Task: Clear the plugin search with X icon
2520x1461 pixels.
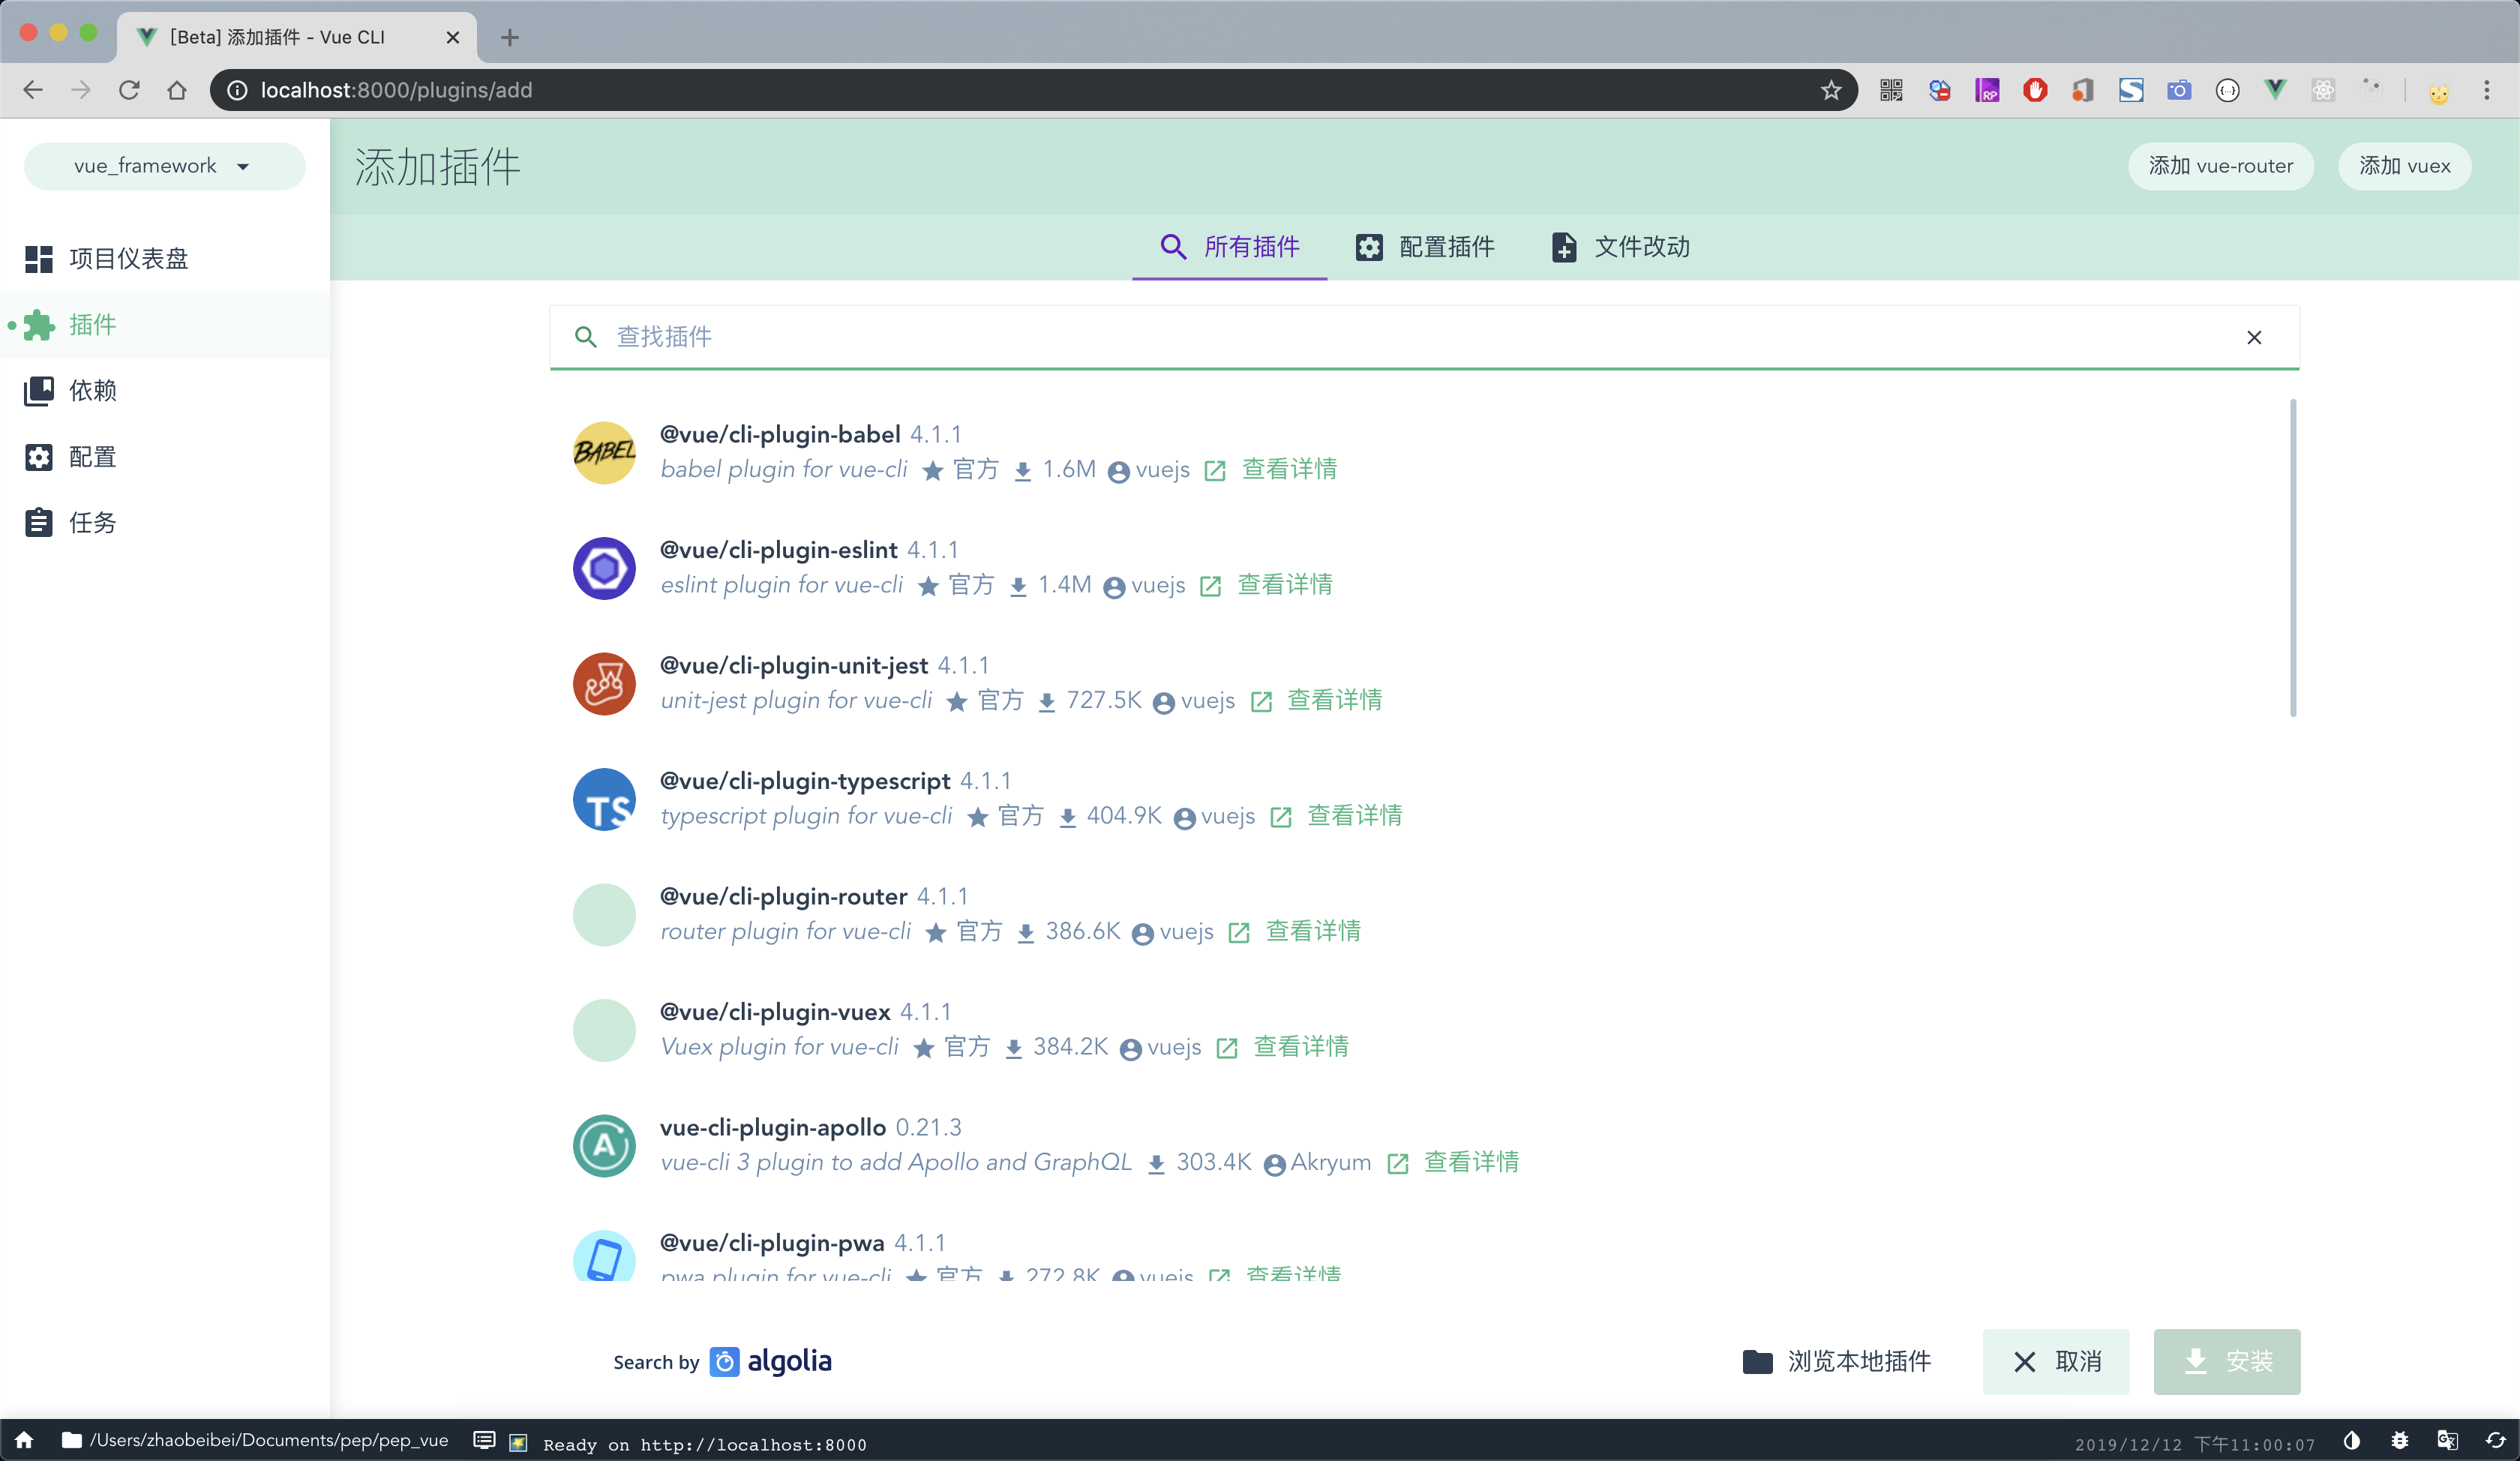Action: 2254,338
